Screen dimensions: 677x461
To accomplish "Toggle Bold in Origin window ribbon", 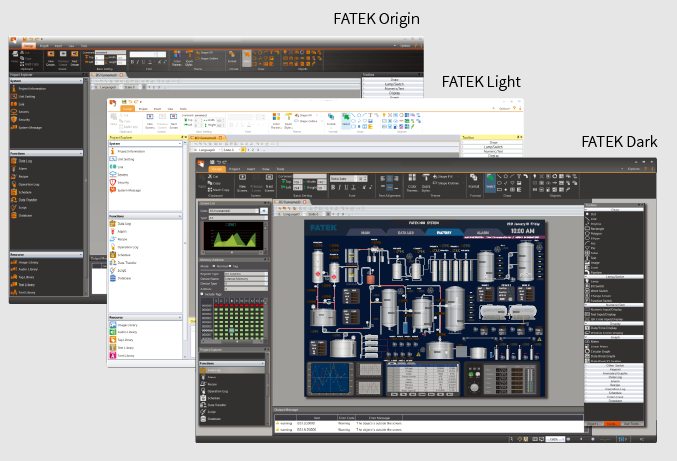I will tap(133, 62).
